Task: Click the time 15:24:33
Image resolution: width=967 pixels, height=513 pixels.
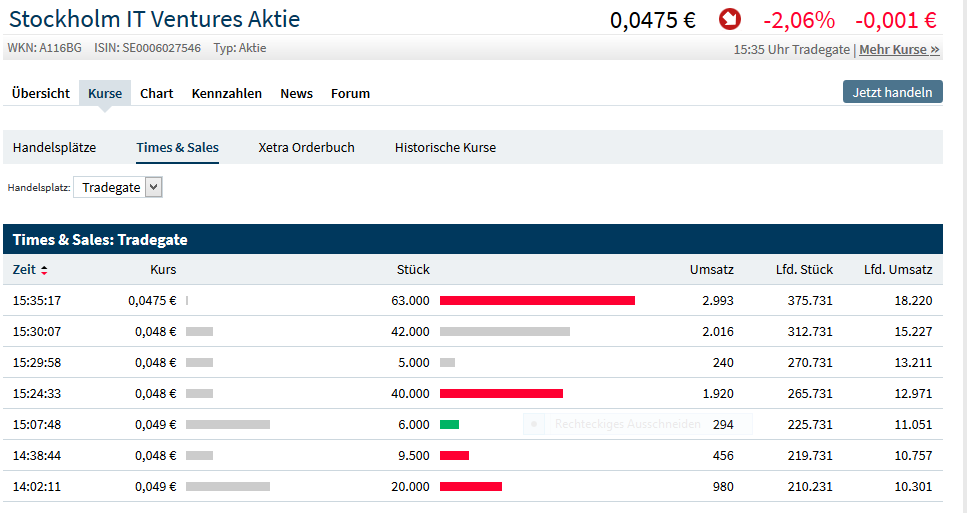Action: 37,393
